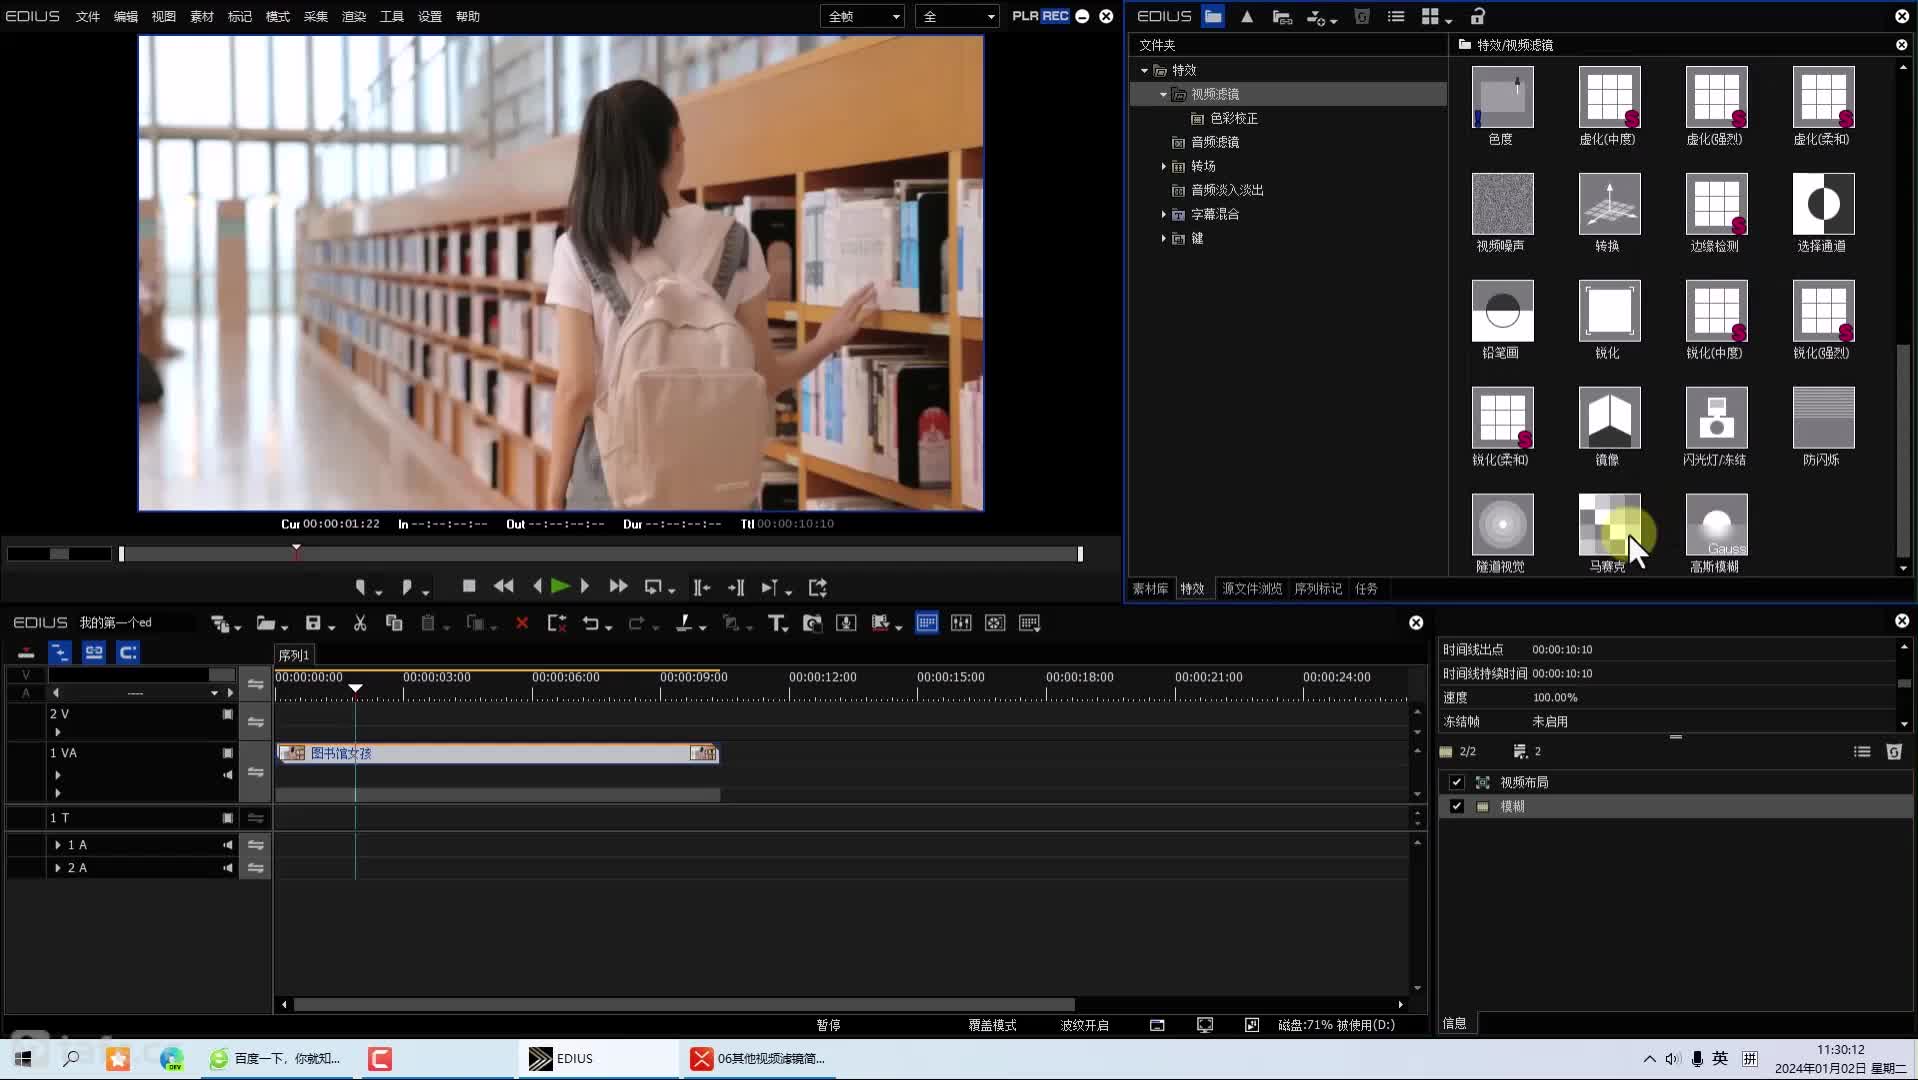The height and width of the screenshot is (1080, 1918).
Task: Open the 渲染 menu
Action: tap(354, 16)
